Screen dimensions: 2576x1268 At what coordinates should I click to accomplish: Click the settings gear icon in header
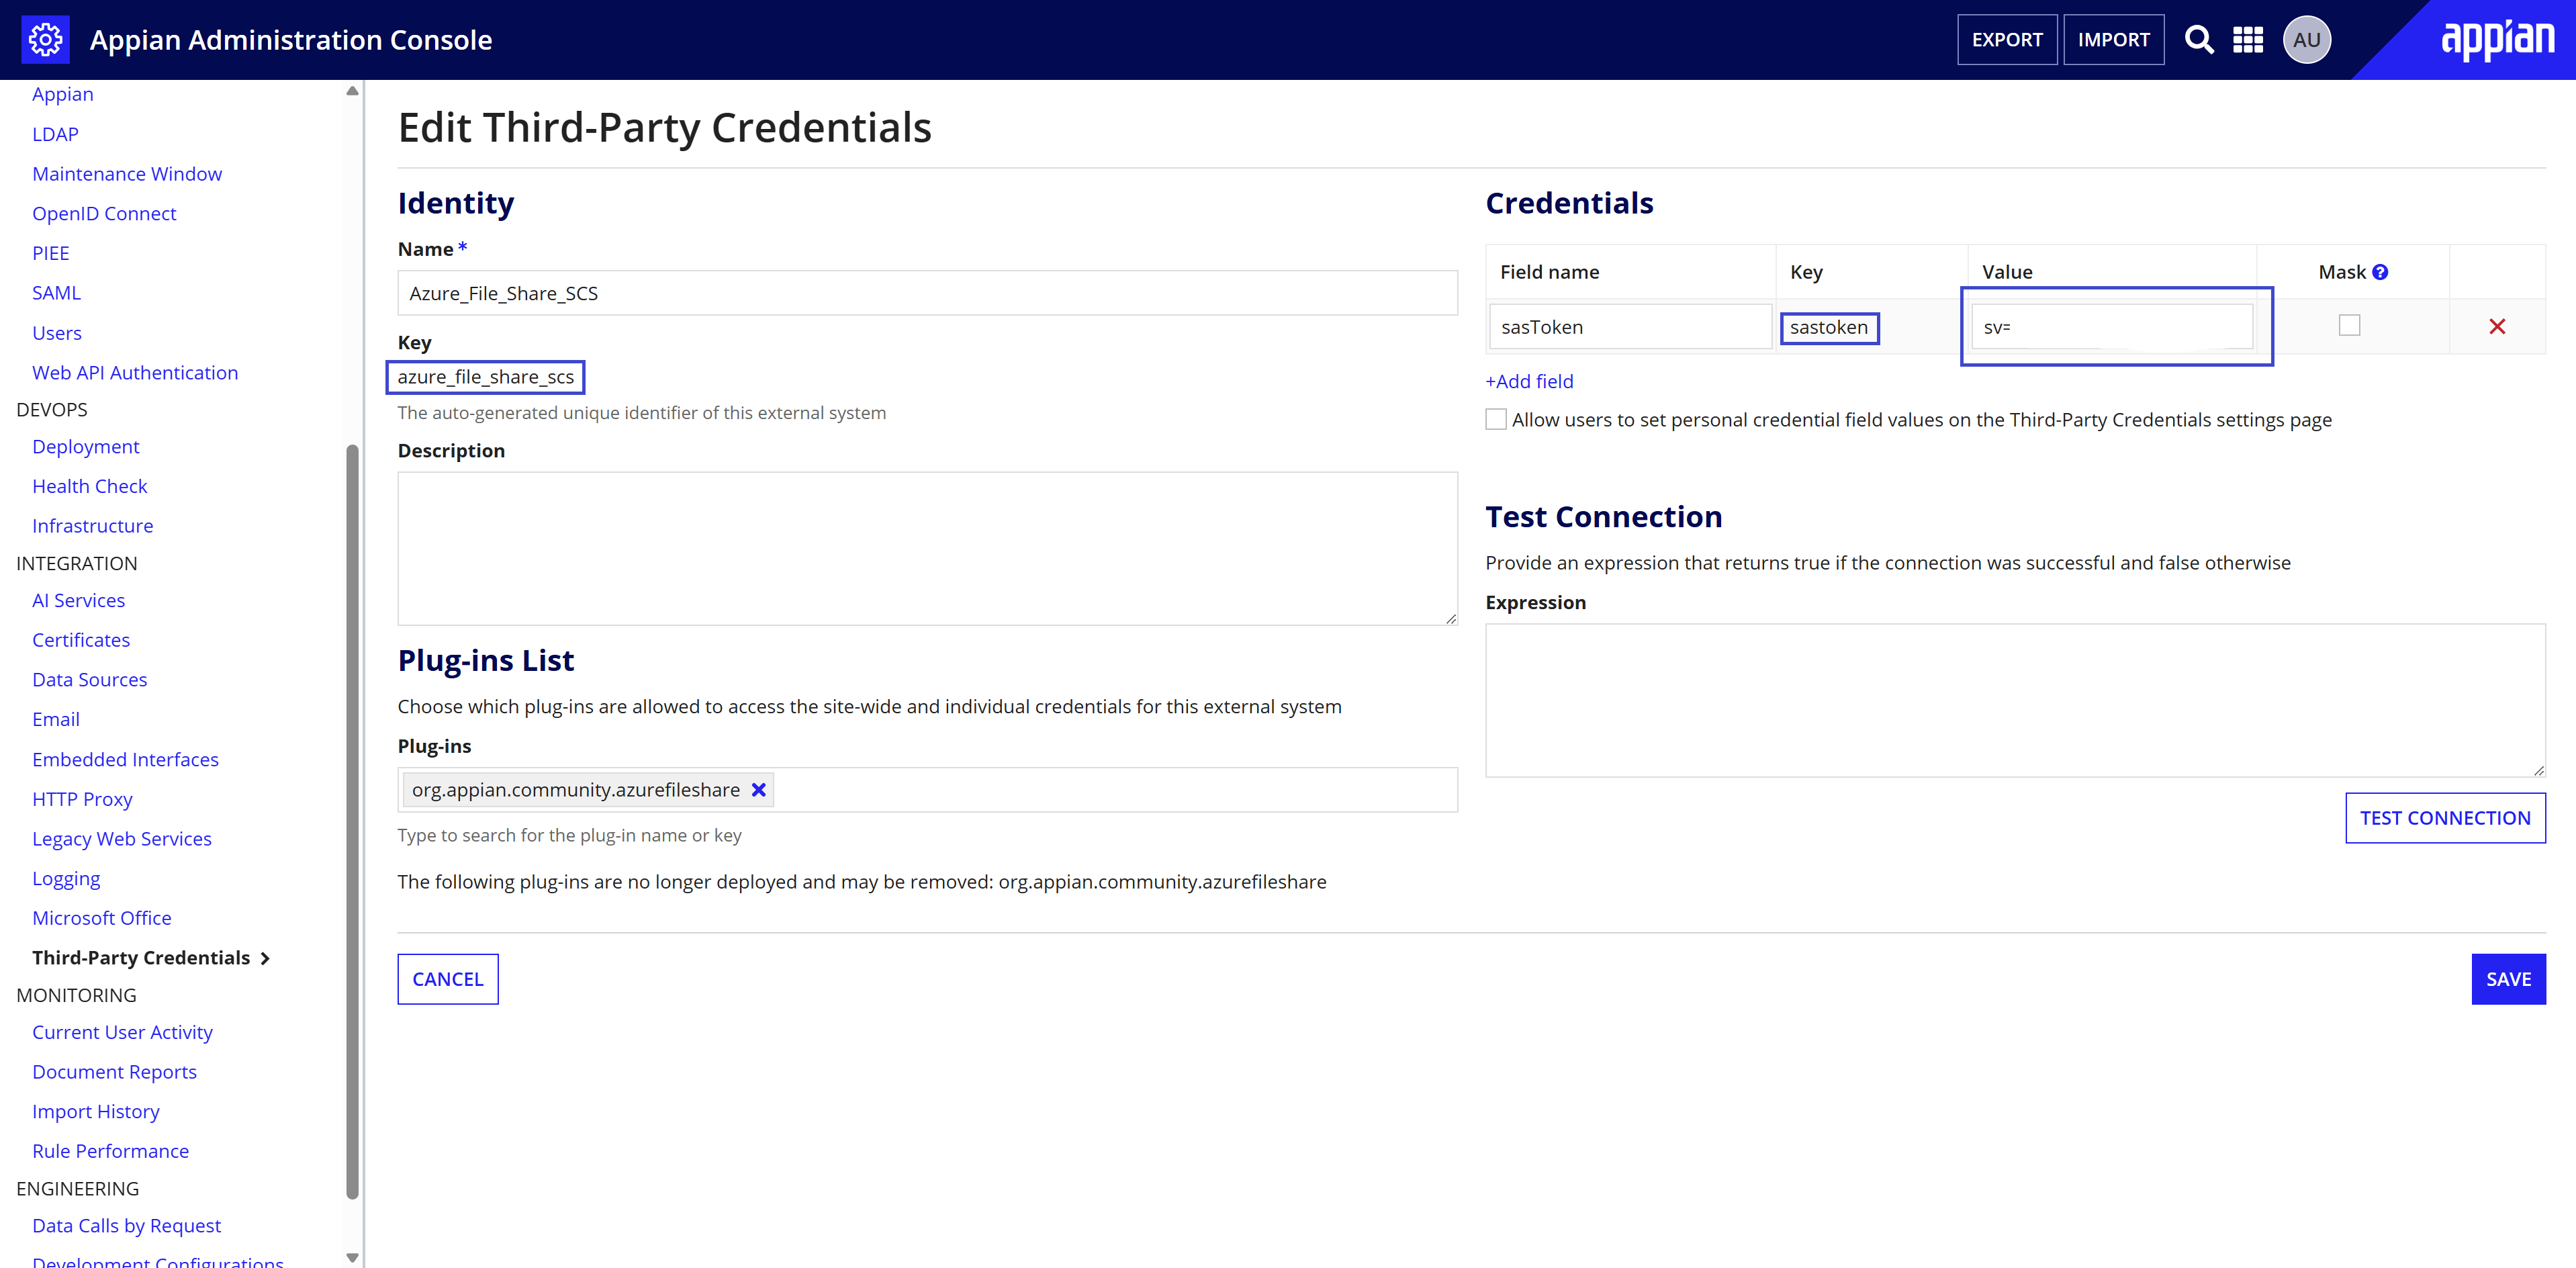pyautogui.click(x=45, y=40)
